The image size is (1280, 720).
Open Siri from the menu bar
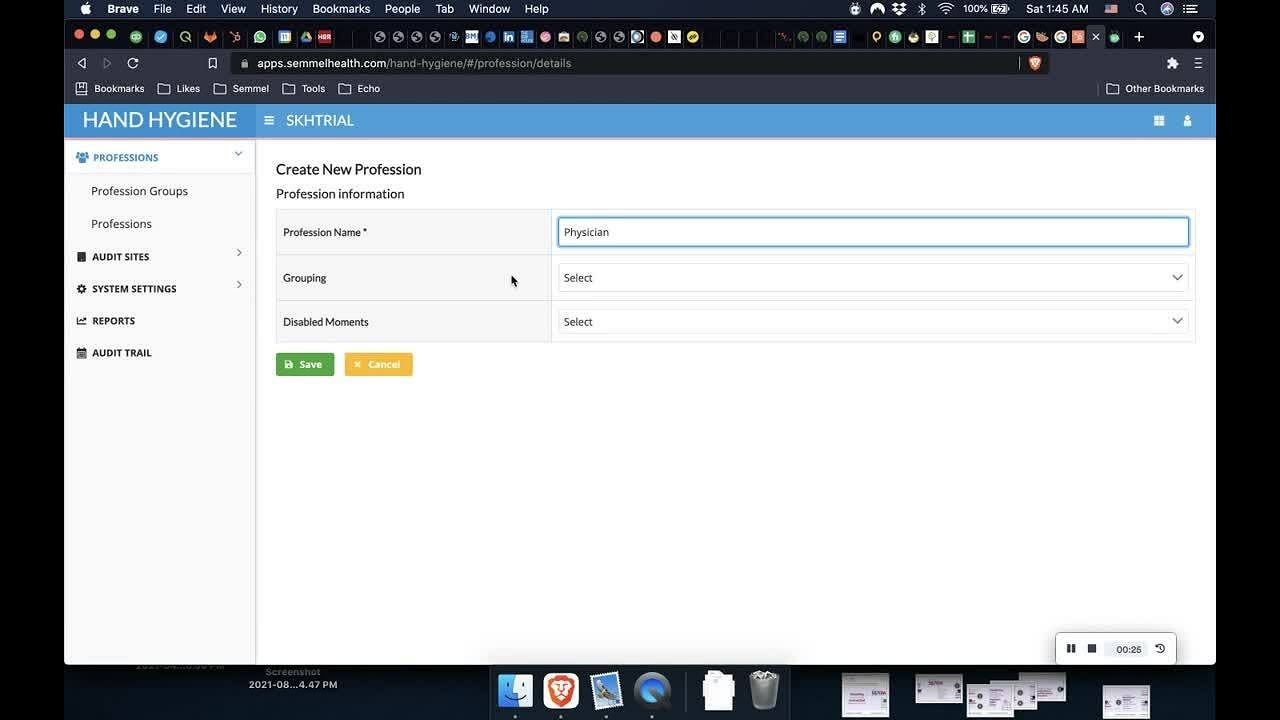(1167, 9)
